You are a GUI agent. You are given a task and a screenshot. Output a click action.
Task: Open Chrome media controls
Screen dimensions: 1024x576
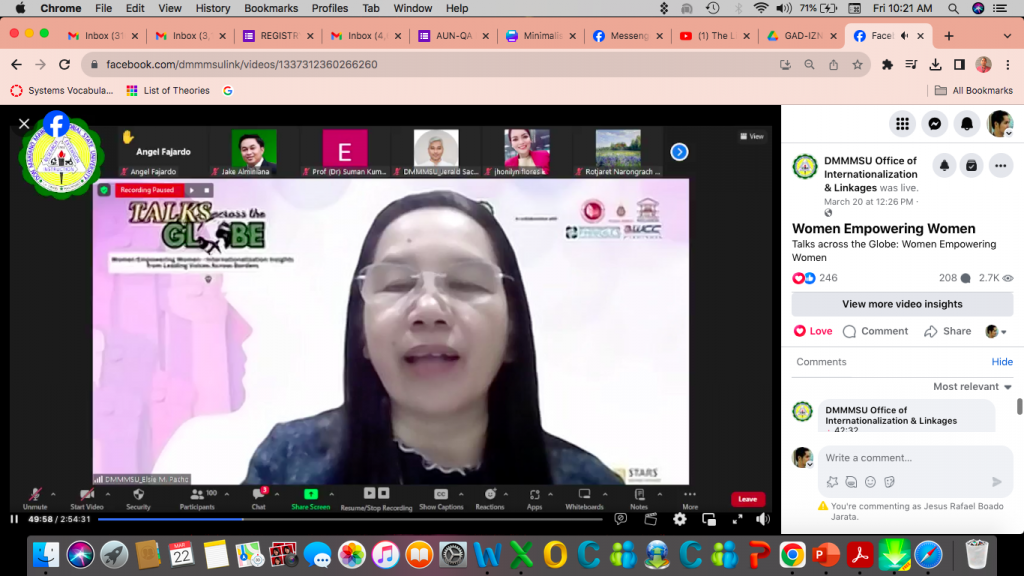pyautogui.click(x=911, y=65)
